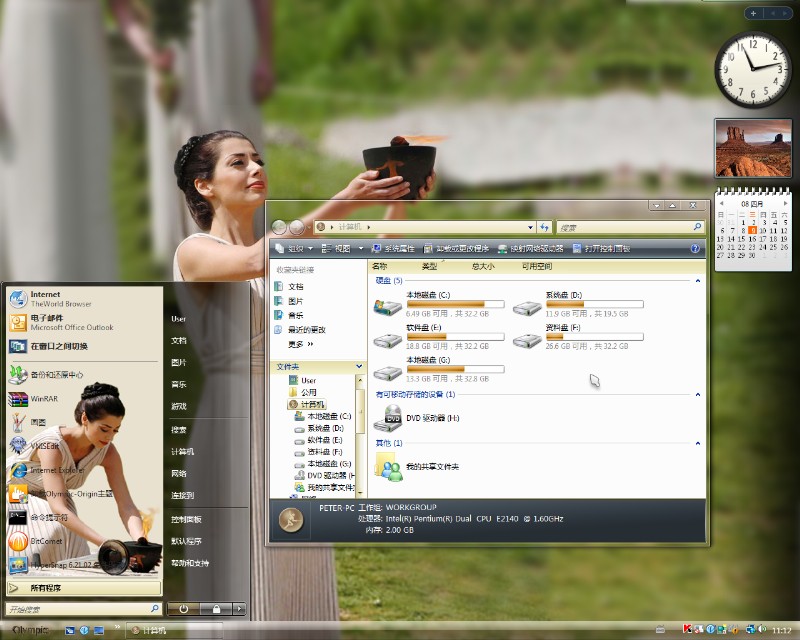Click 系统属性 in the Explorer toolbar
This screenshot has height=640, width=800.
[392, 249]
